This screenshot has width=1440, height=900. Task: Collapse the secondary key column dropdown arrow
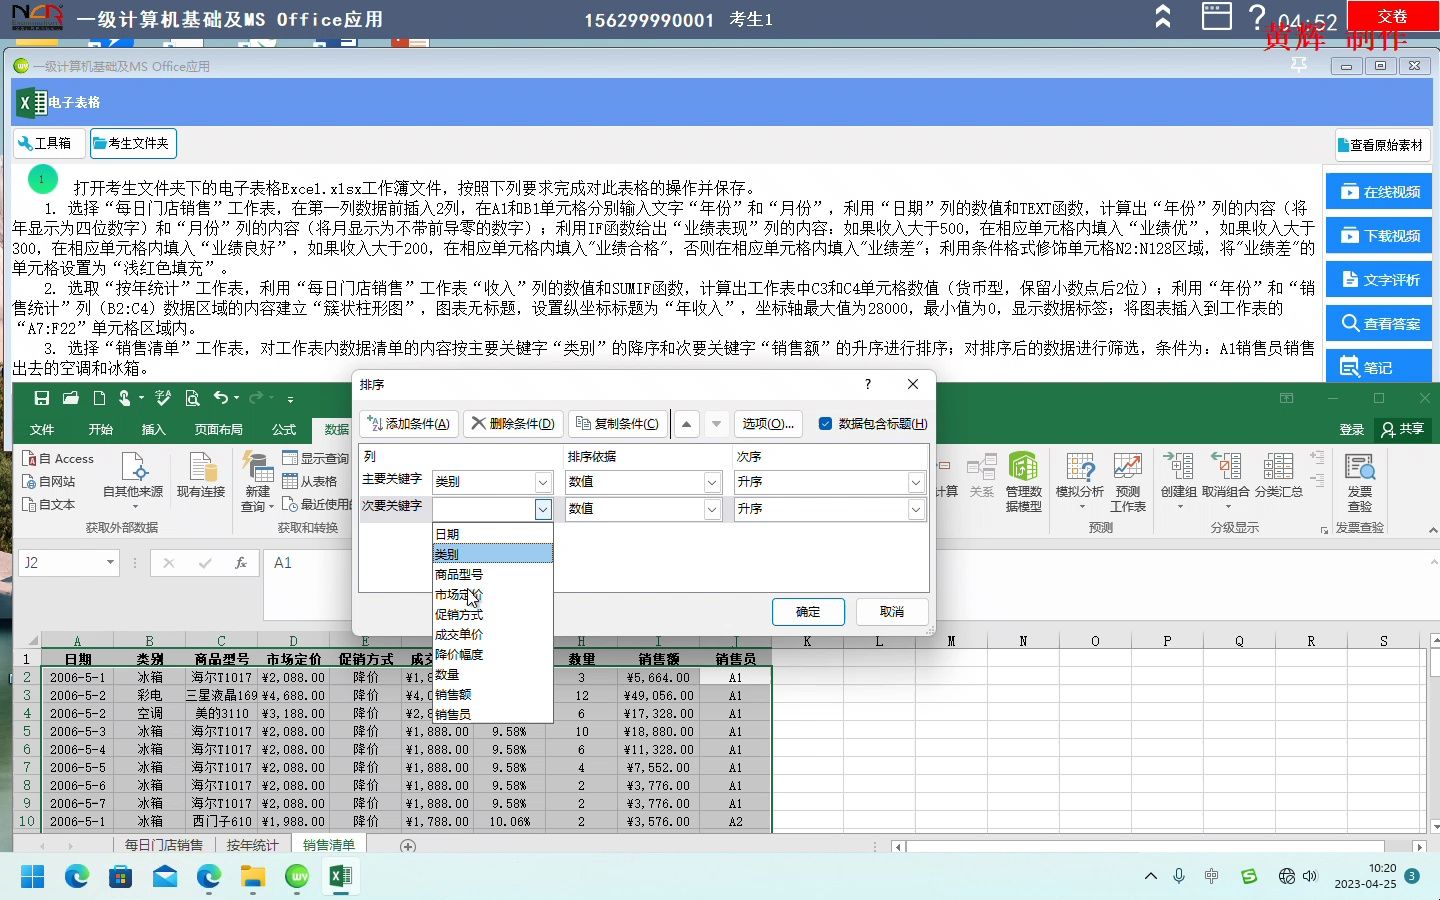point(543,509)
